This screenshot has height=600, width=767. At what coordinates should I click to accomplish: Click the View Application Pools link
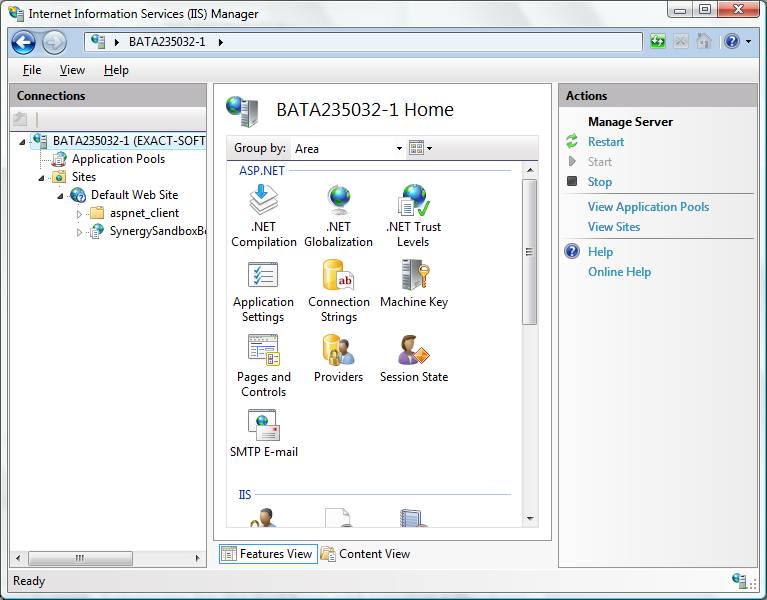pos(648,207)
